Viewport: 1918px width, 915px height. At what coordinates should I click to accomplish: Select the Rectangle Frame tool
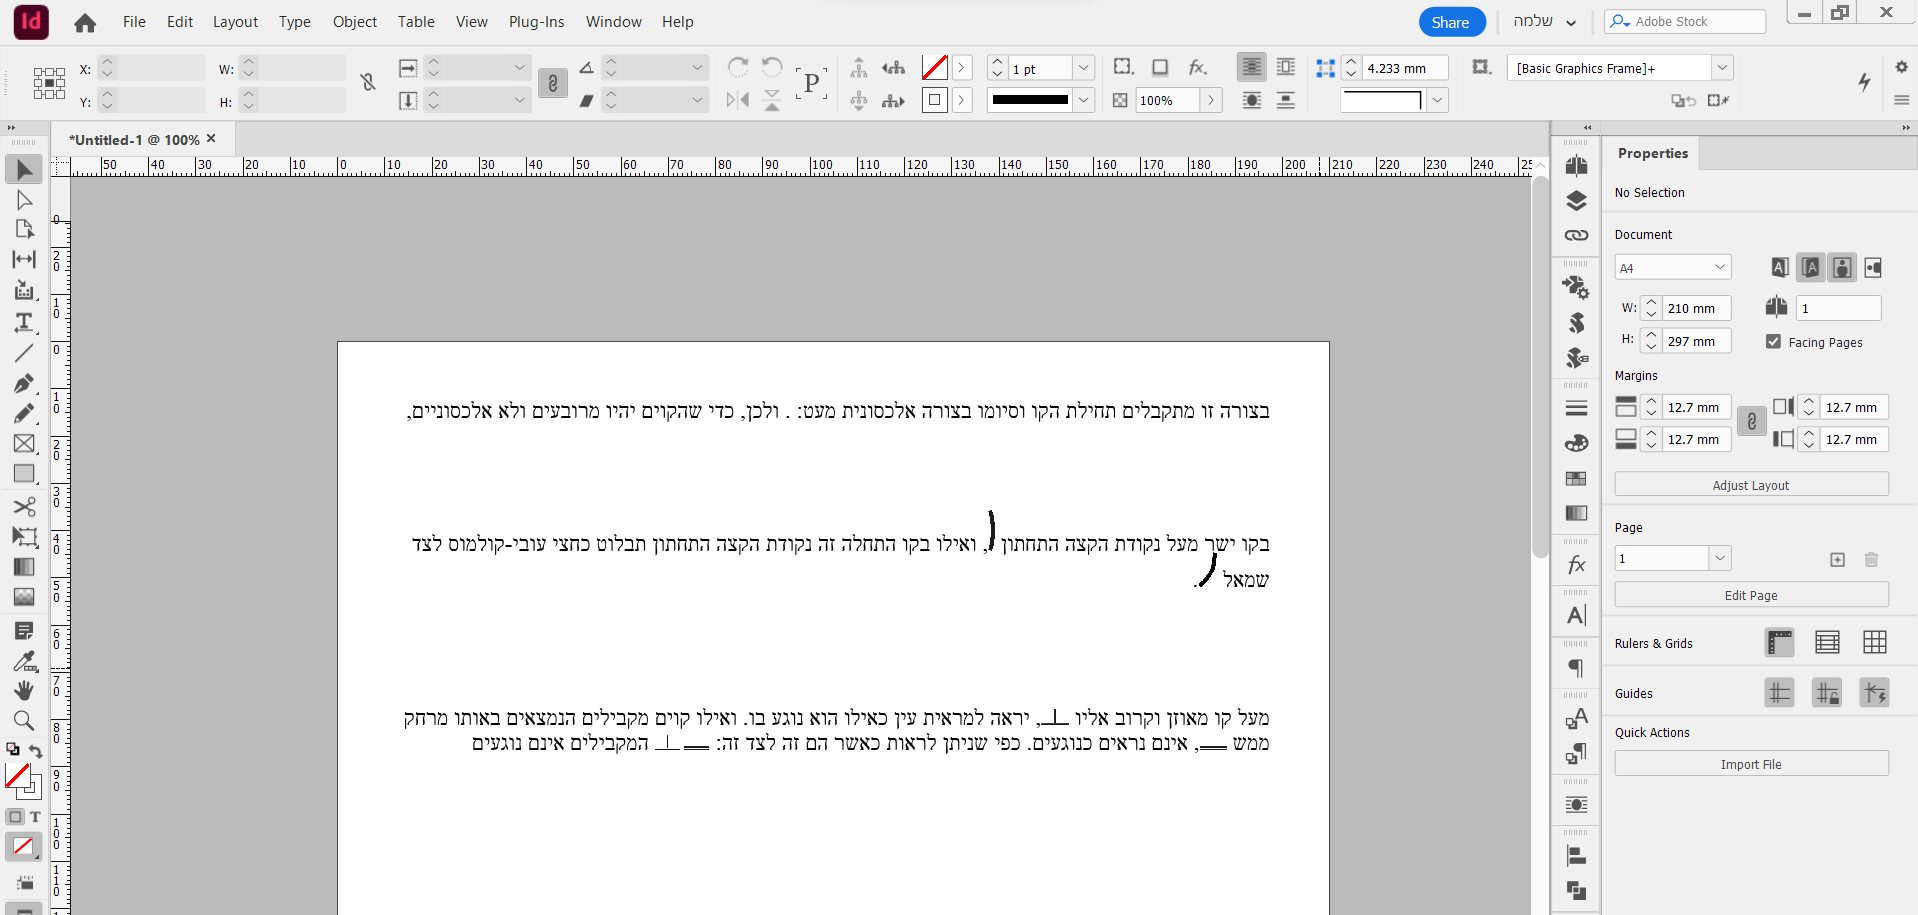pos(24,444)
